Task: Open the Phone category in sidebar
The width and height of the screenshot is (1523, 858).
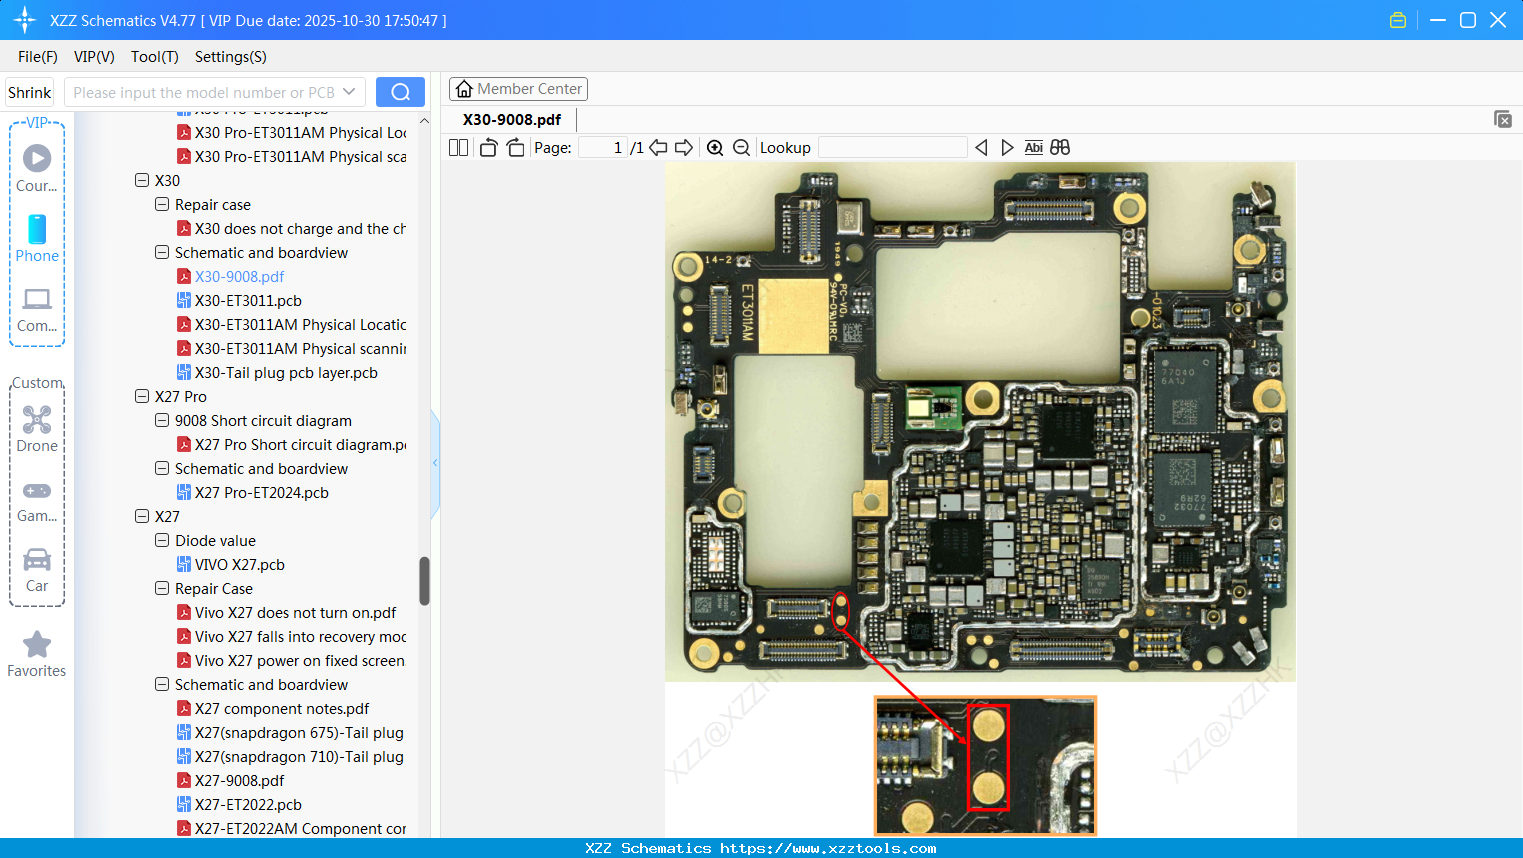Action: click(37, 238)
